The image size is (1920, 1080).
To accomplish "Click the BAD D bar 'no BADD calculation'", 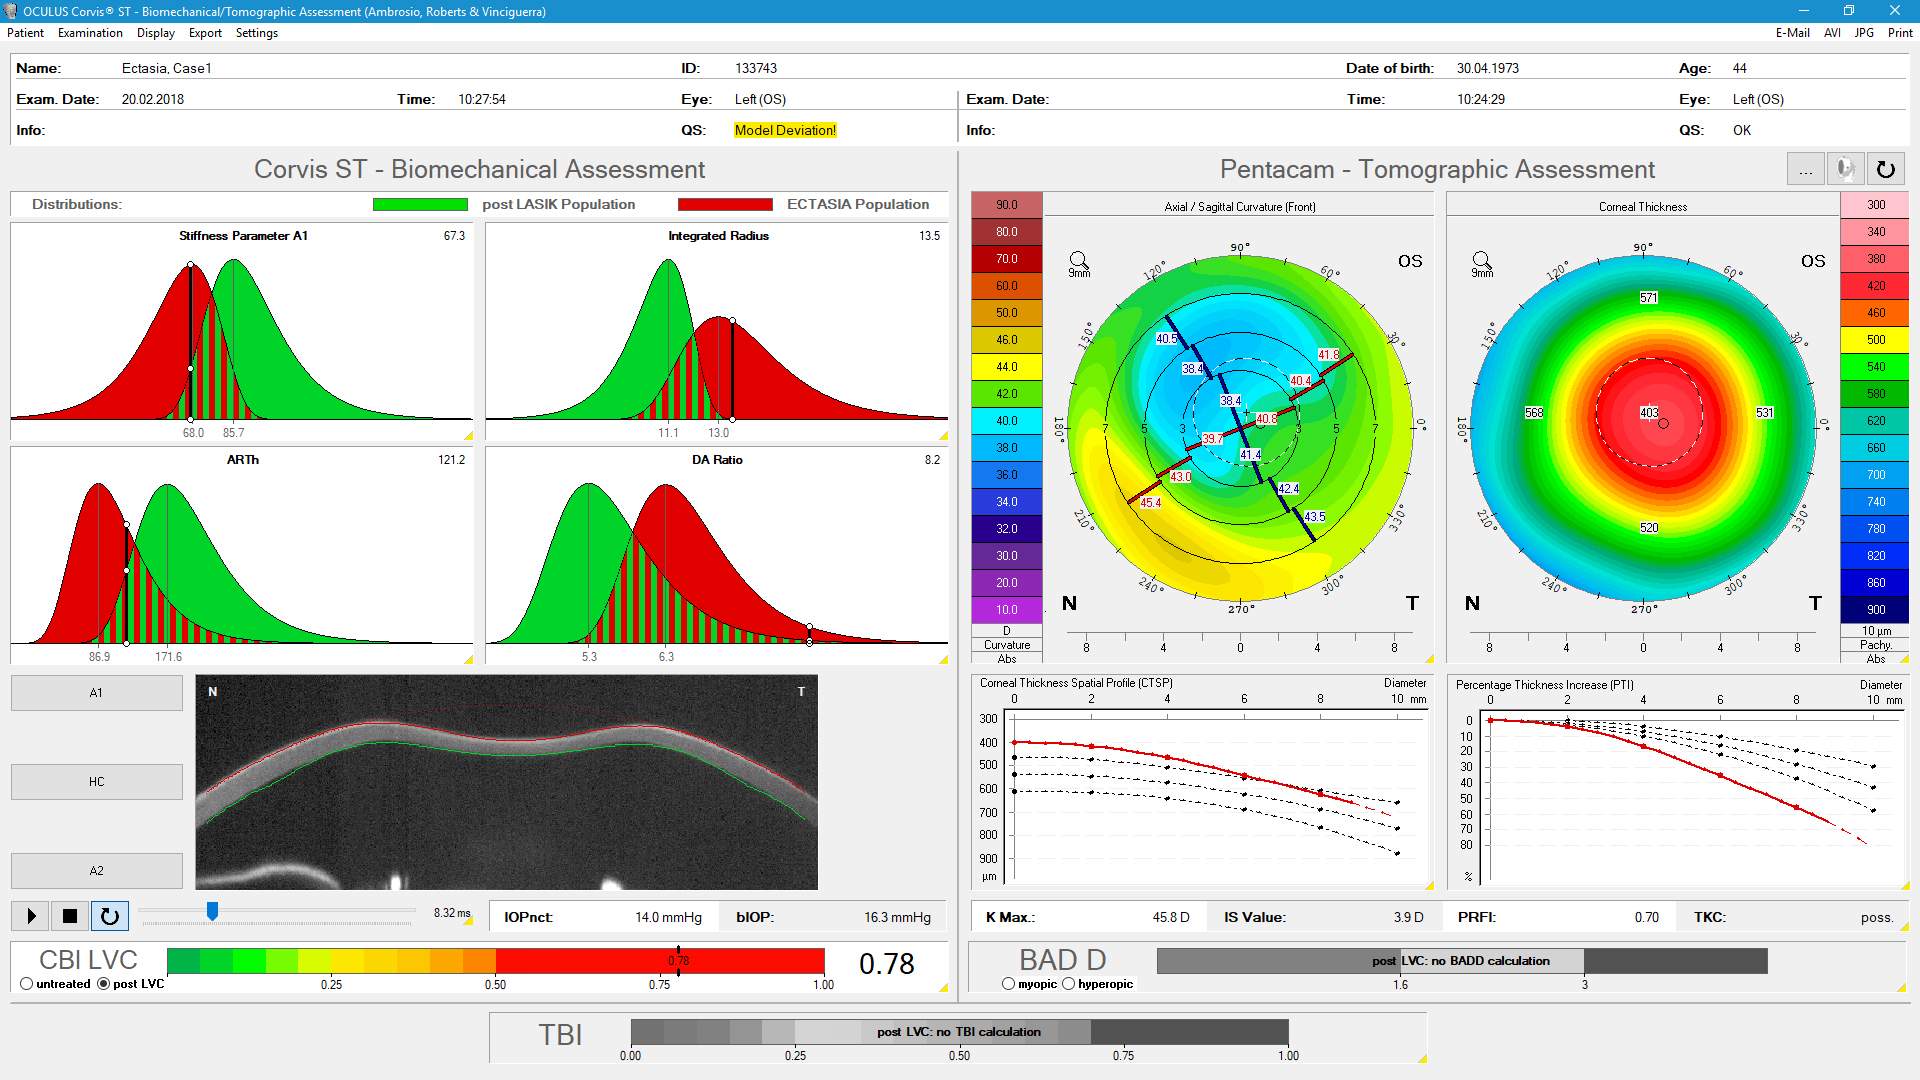I will click(1461, 961).
